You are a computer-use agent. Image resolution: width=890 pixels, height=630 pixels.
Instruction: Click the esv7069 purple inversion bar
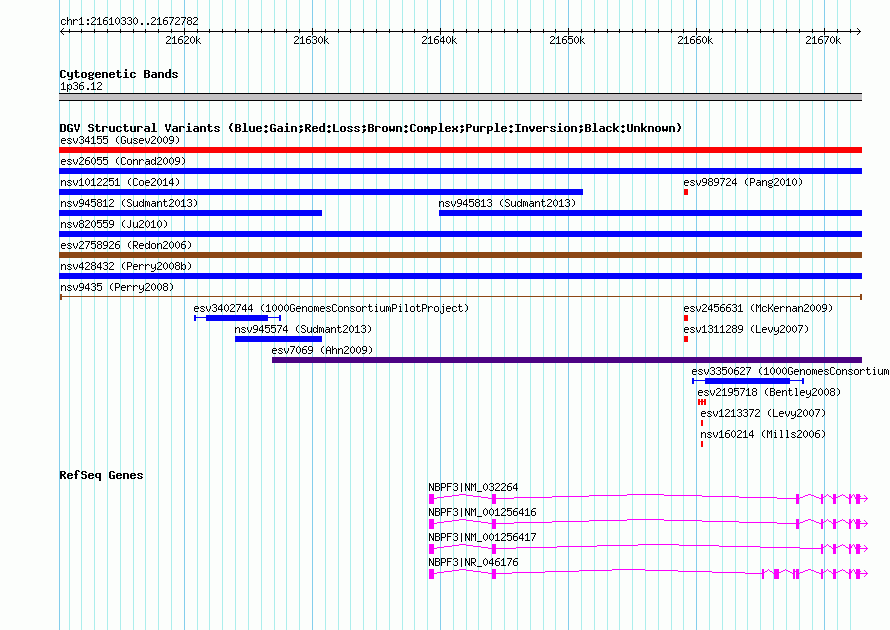[567, 360]
